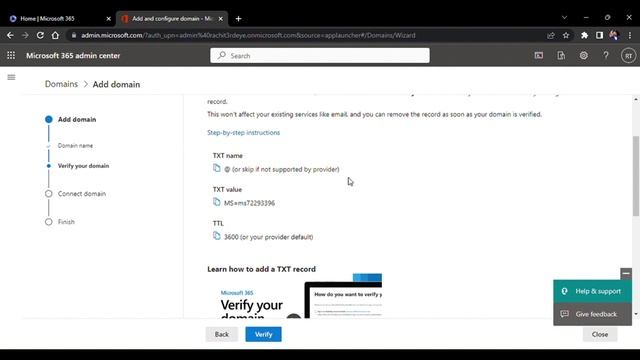640x360 pixels.
Task: Click the scrollbar down arrow
Action: (x=636, y=314)
